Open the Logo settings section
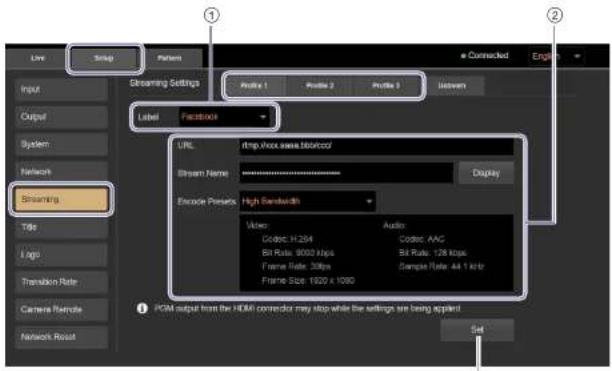The width and height of the screenshot is (612, 371). click(61, 254)
